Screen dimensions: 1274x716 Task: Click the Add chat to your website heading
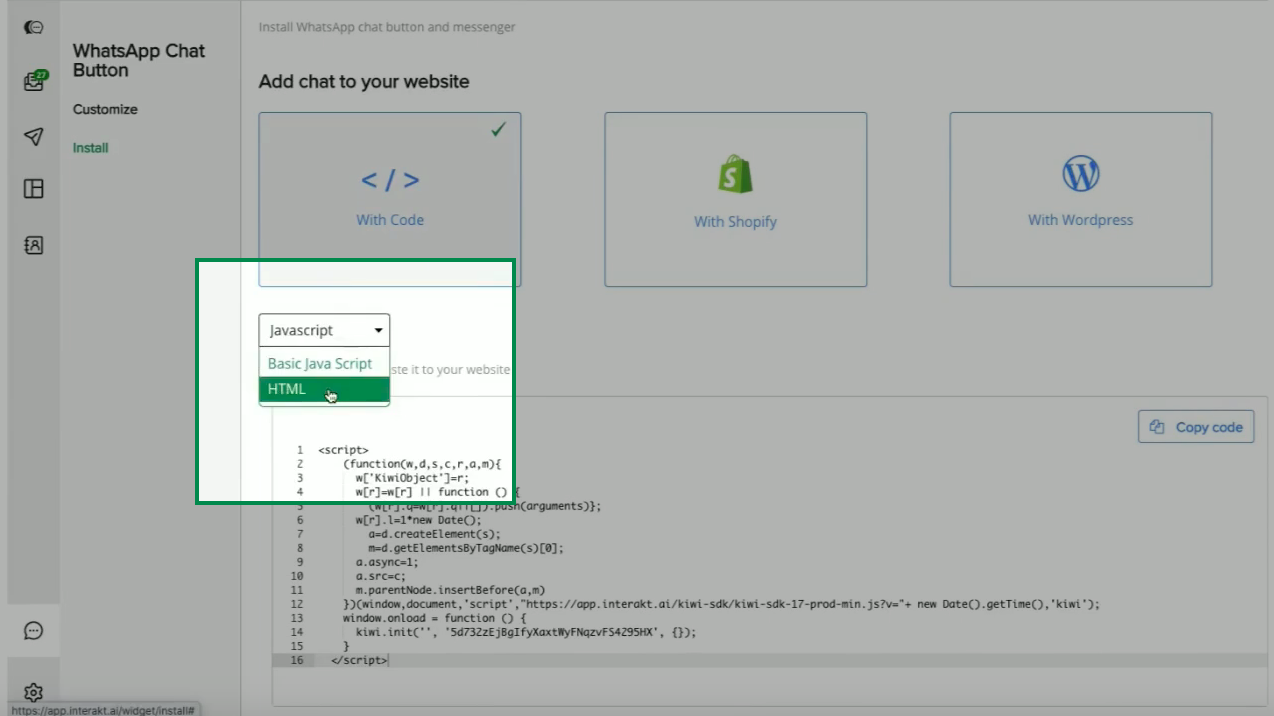364,82
